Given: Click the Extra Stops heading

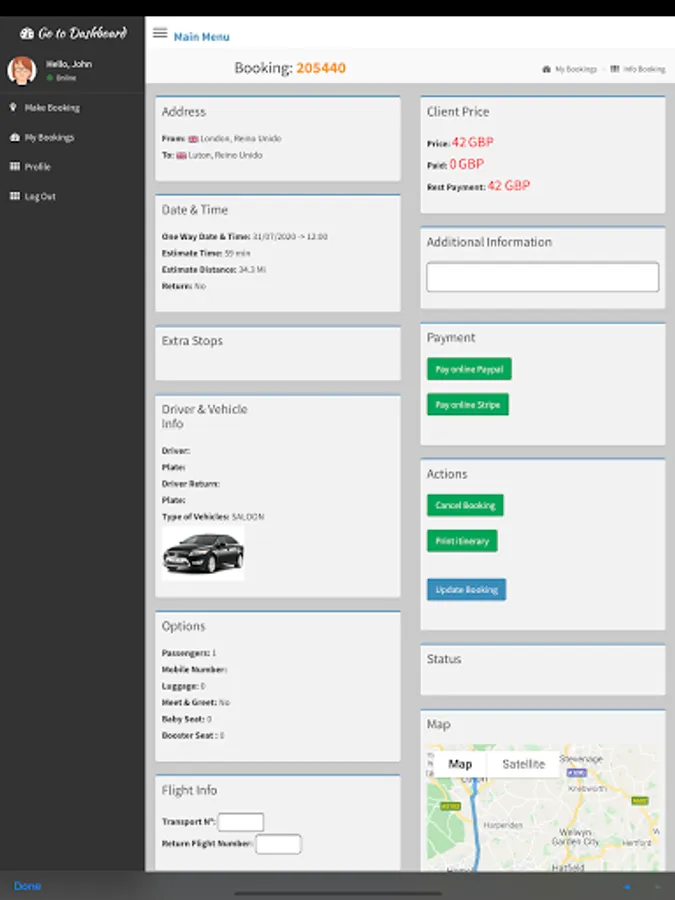Looking at the screenshot, I should 192,341.
